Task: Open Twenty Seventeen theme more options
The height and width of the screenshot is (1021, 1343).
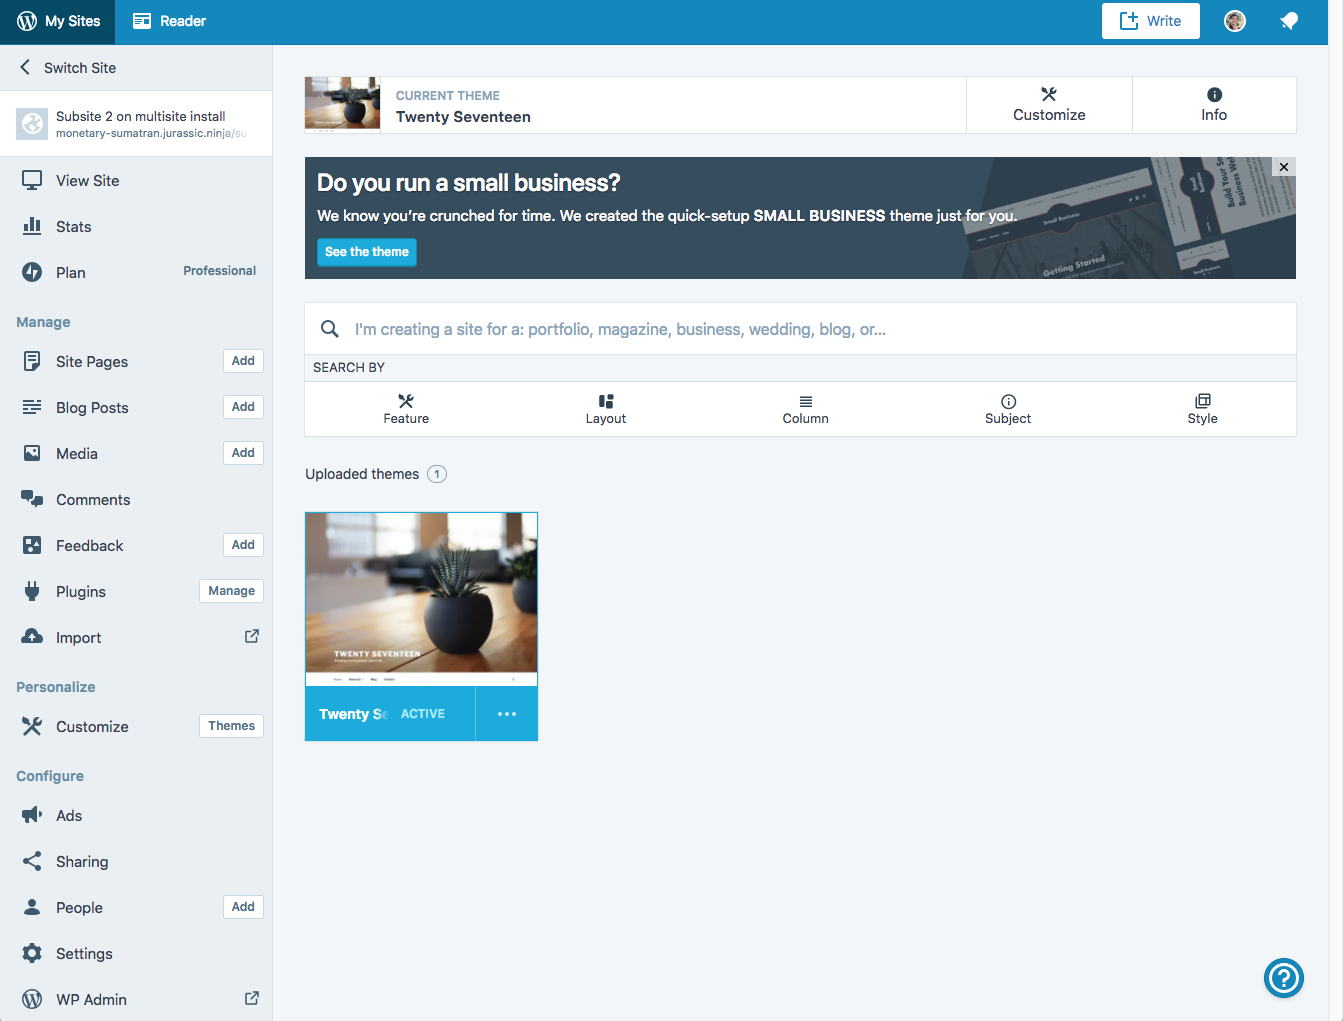Action: coord(507,714)
